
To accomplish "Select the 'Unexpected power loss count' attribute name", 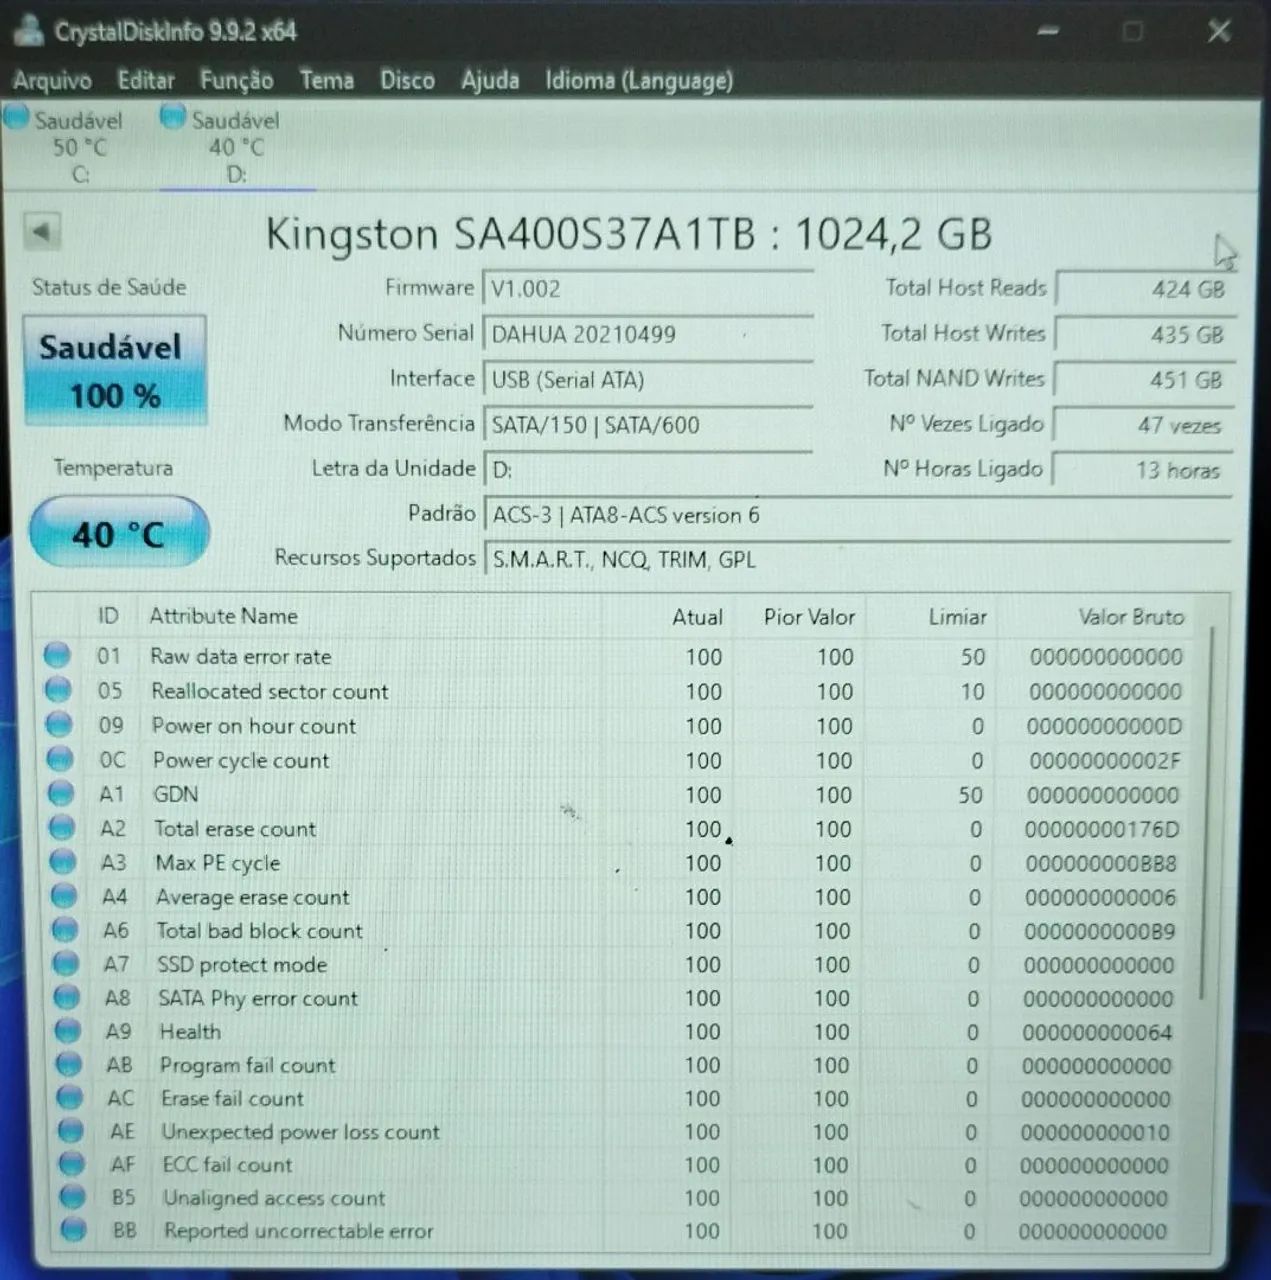I will point(301,1132).
